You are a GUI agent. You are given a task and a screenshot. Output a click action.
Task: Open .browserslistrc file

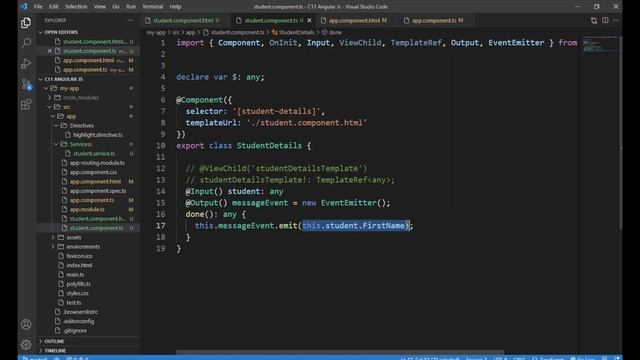(x=80, y=312)
